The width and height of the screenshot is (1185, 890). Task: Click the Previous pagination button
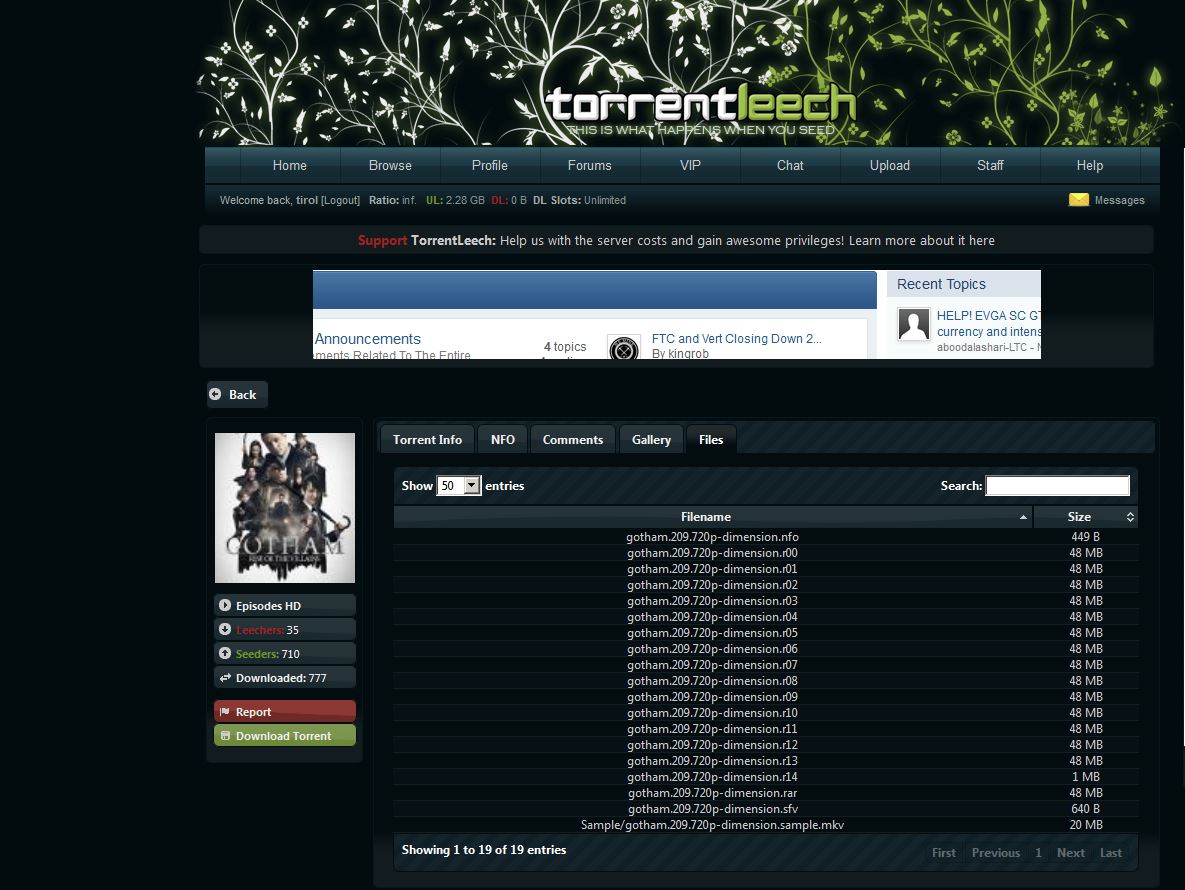point(995,852)
